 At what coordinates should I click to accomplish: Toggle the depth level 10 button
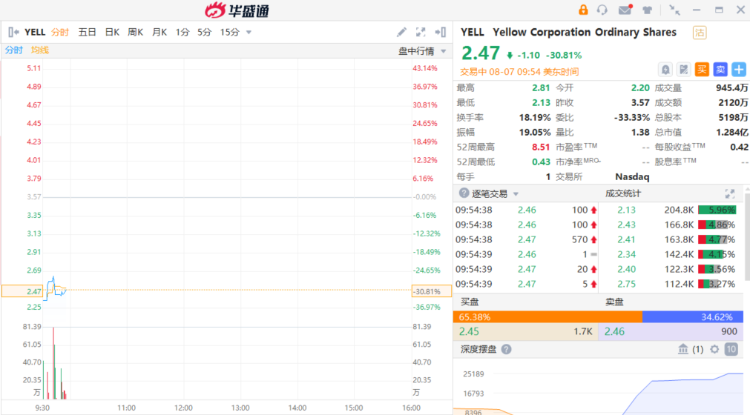pos(732,349)
